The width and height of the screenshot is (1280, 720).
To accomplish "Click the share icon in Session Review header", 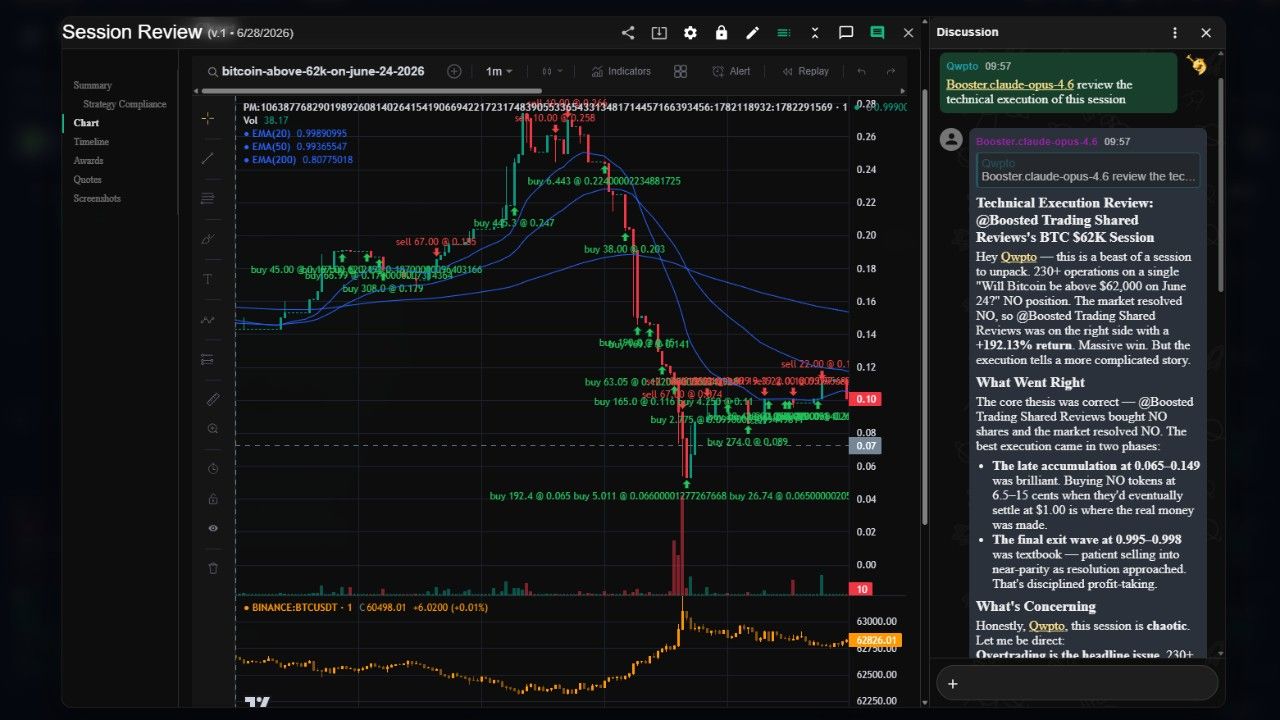I will coord(628,33).
